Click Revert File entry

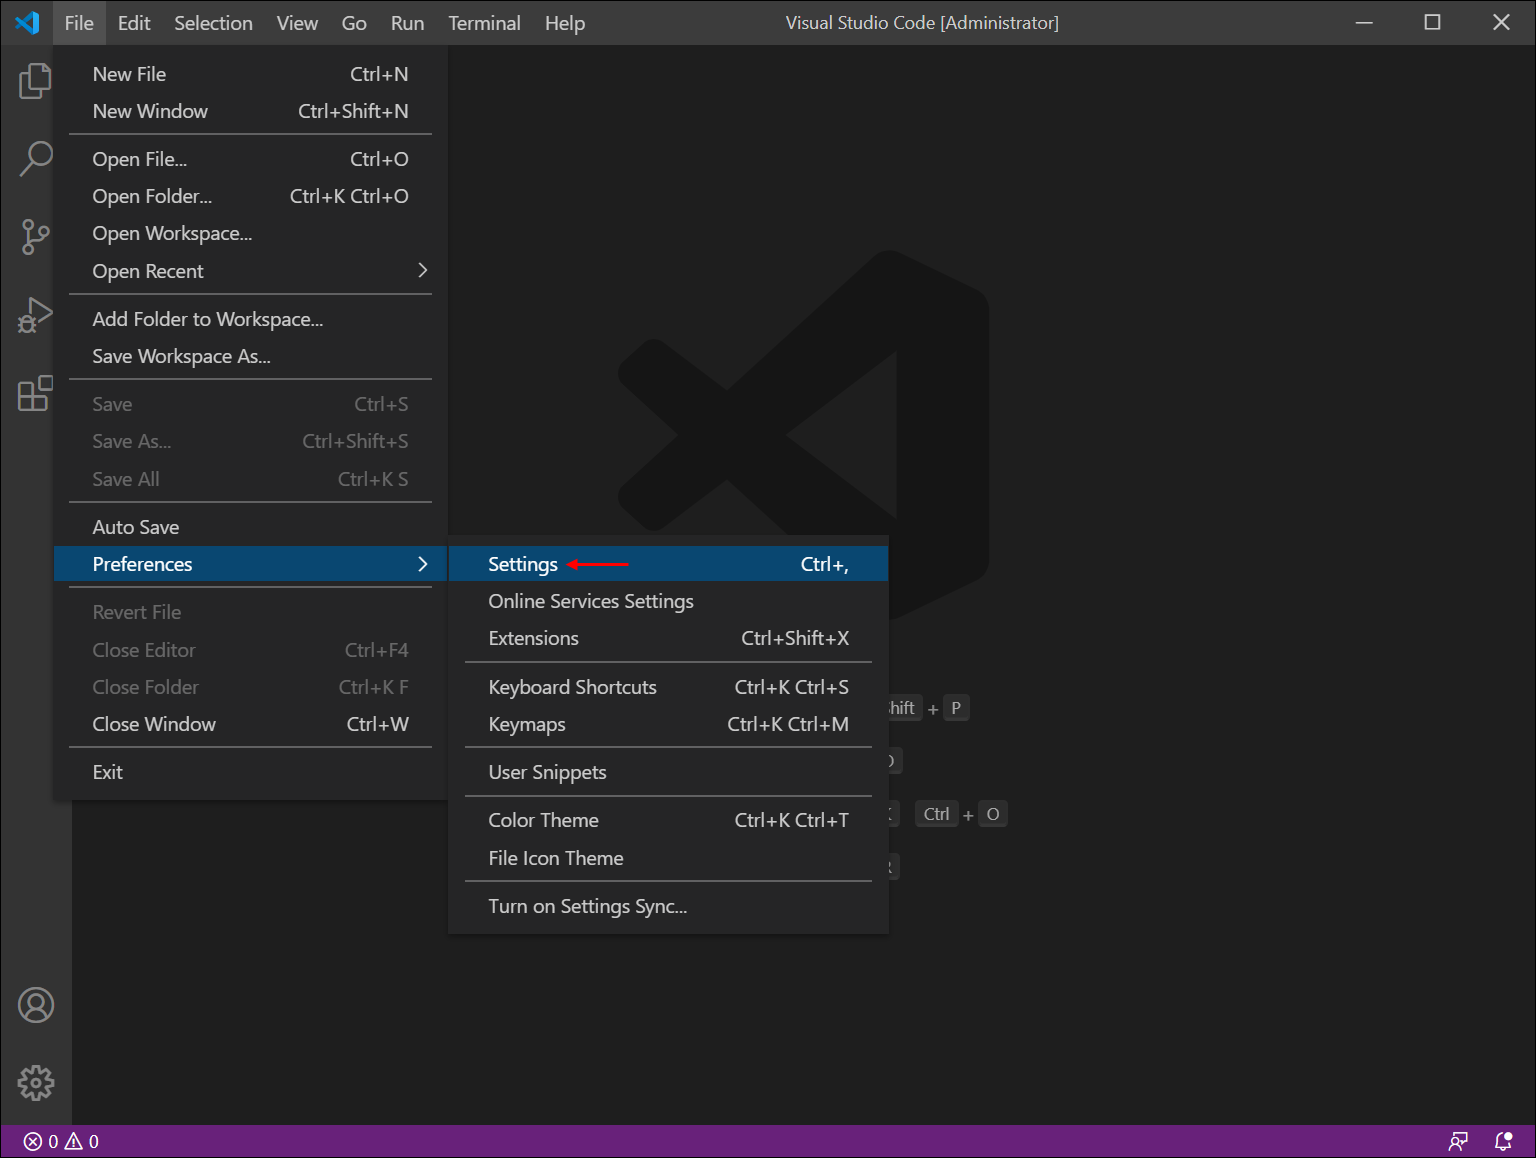250,612
